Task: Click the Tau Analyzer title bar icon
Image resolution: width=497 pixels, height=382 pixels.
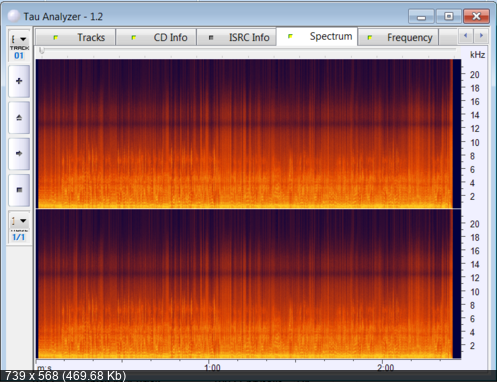Action: pos(14,16)
